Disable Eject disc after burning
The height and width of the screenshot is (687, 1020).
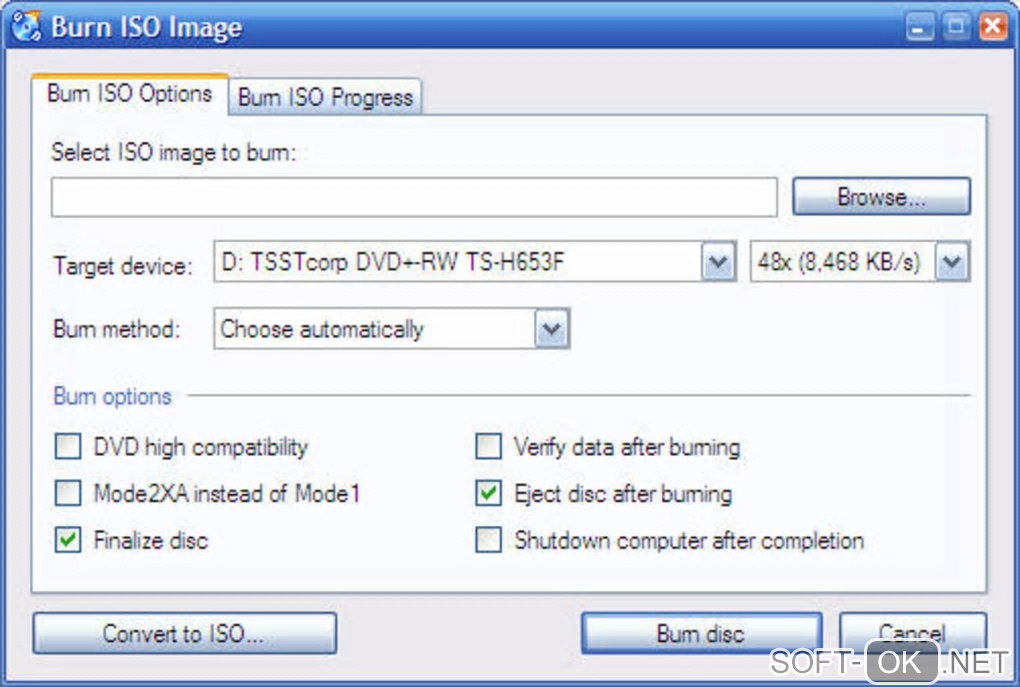click(488, 493)
